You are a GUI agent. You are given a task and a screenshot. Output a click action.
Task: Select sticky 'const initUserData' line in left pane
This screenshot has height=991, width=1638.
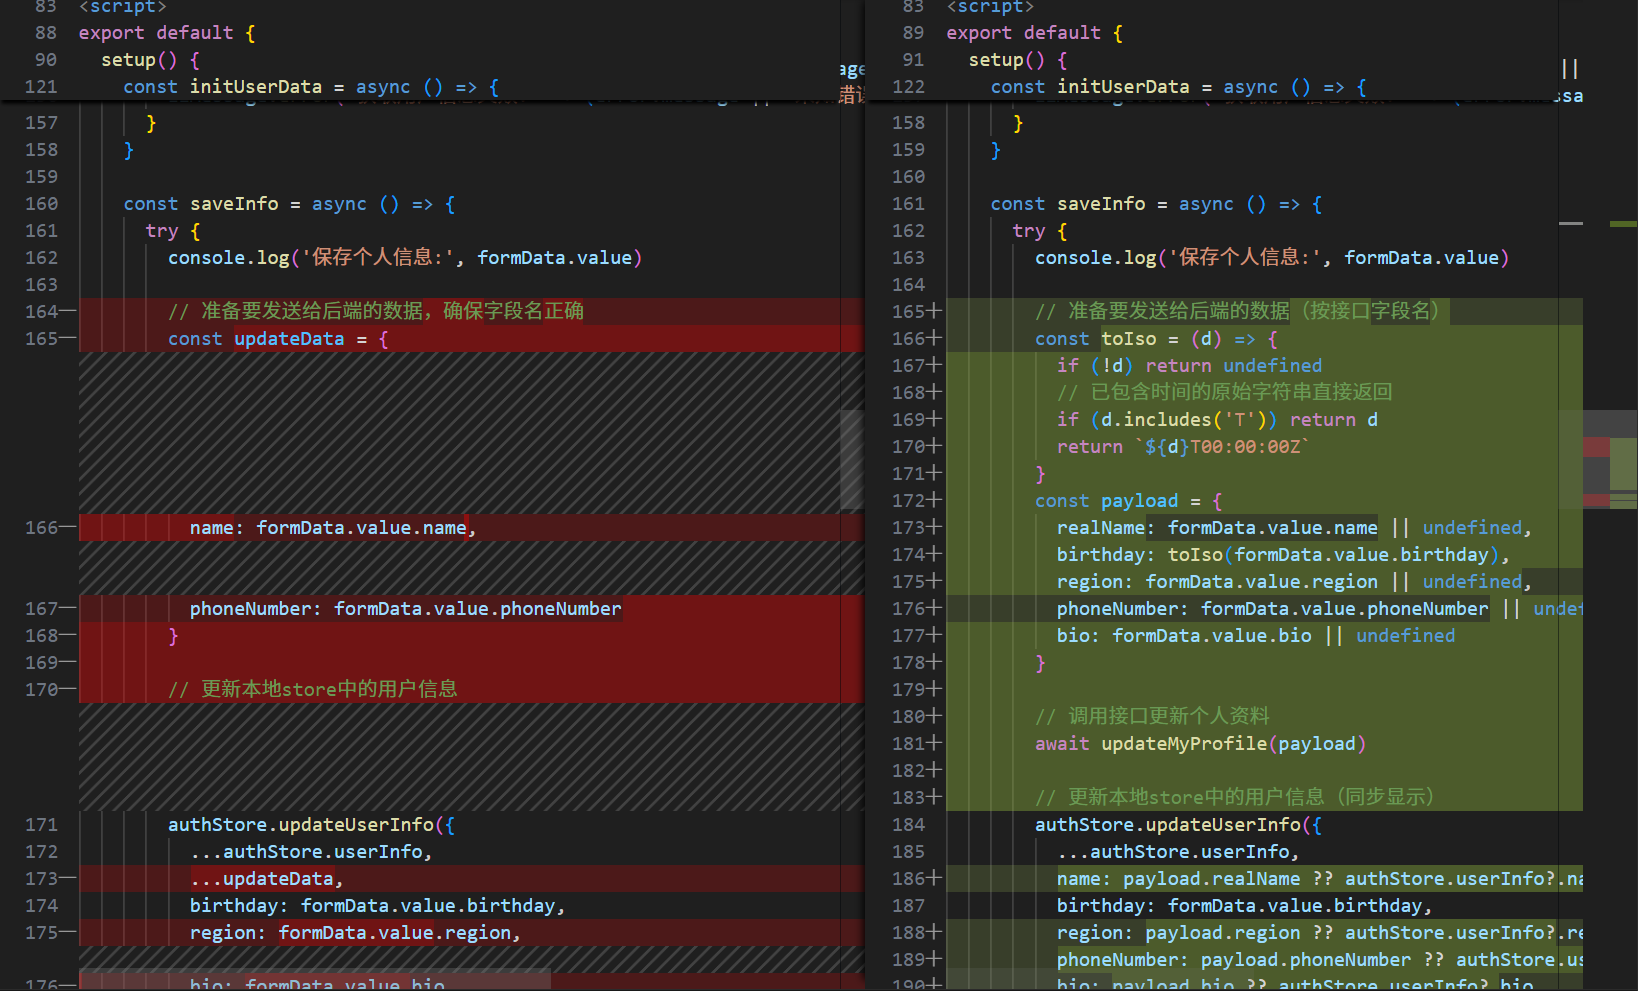[311, 87]
